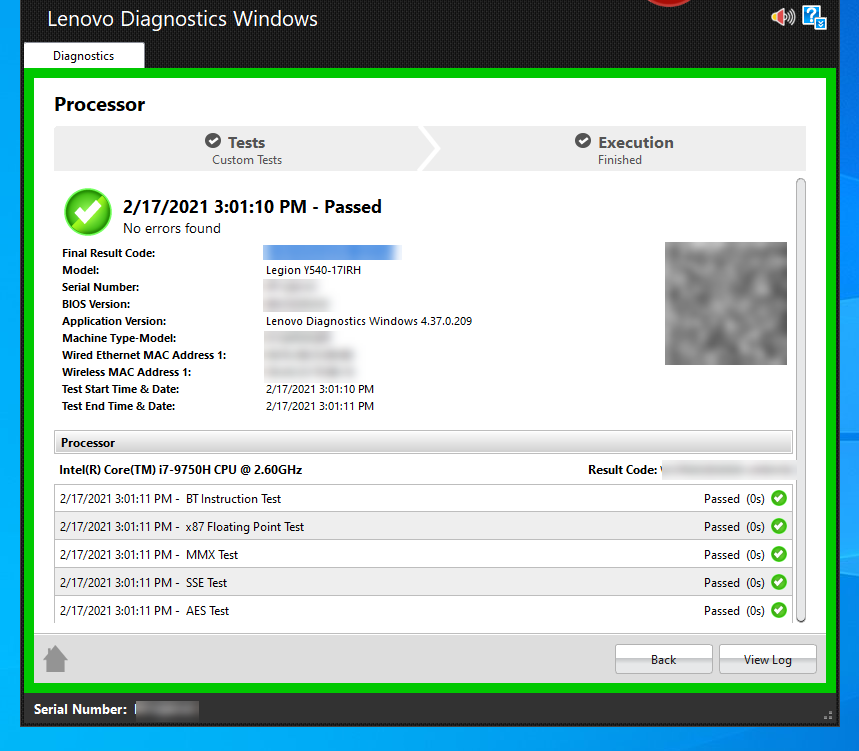Click Lenovo Diagnostics Windows 4.37.0.209 version text
This screenshot has width=859, height=751.
coord(369,321)
